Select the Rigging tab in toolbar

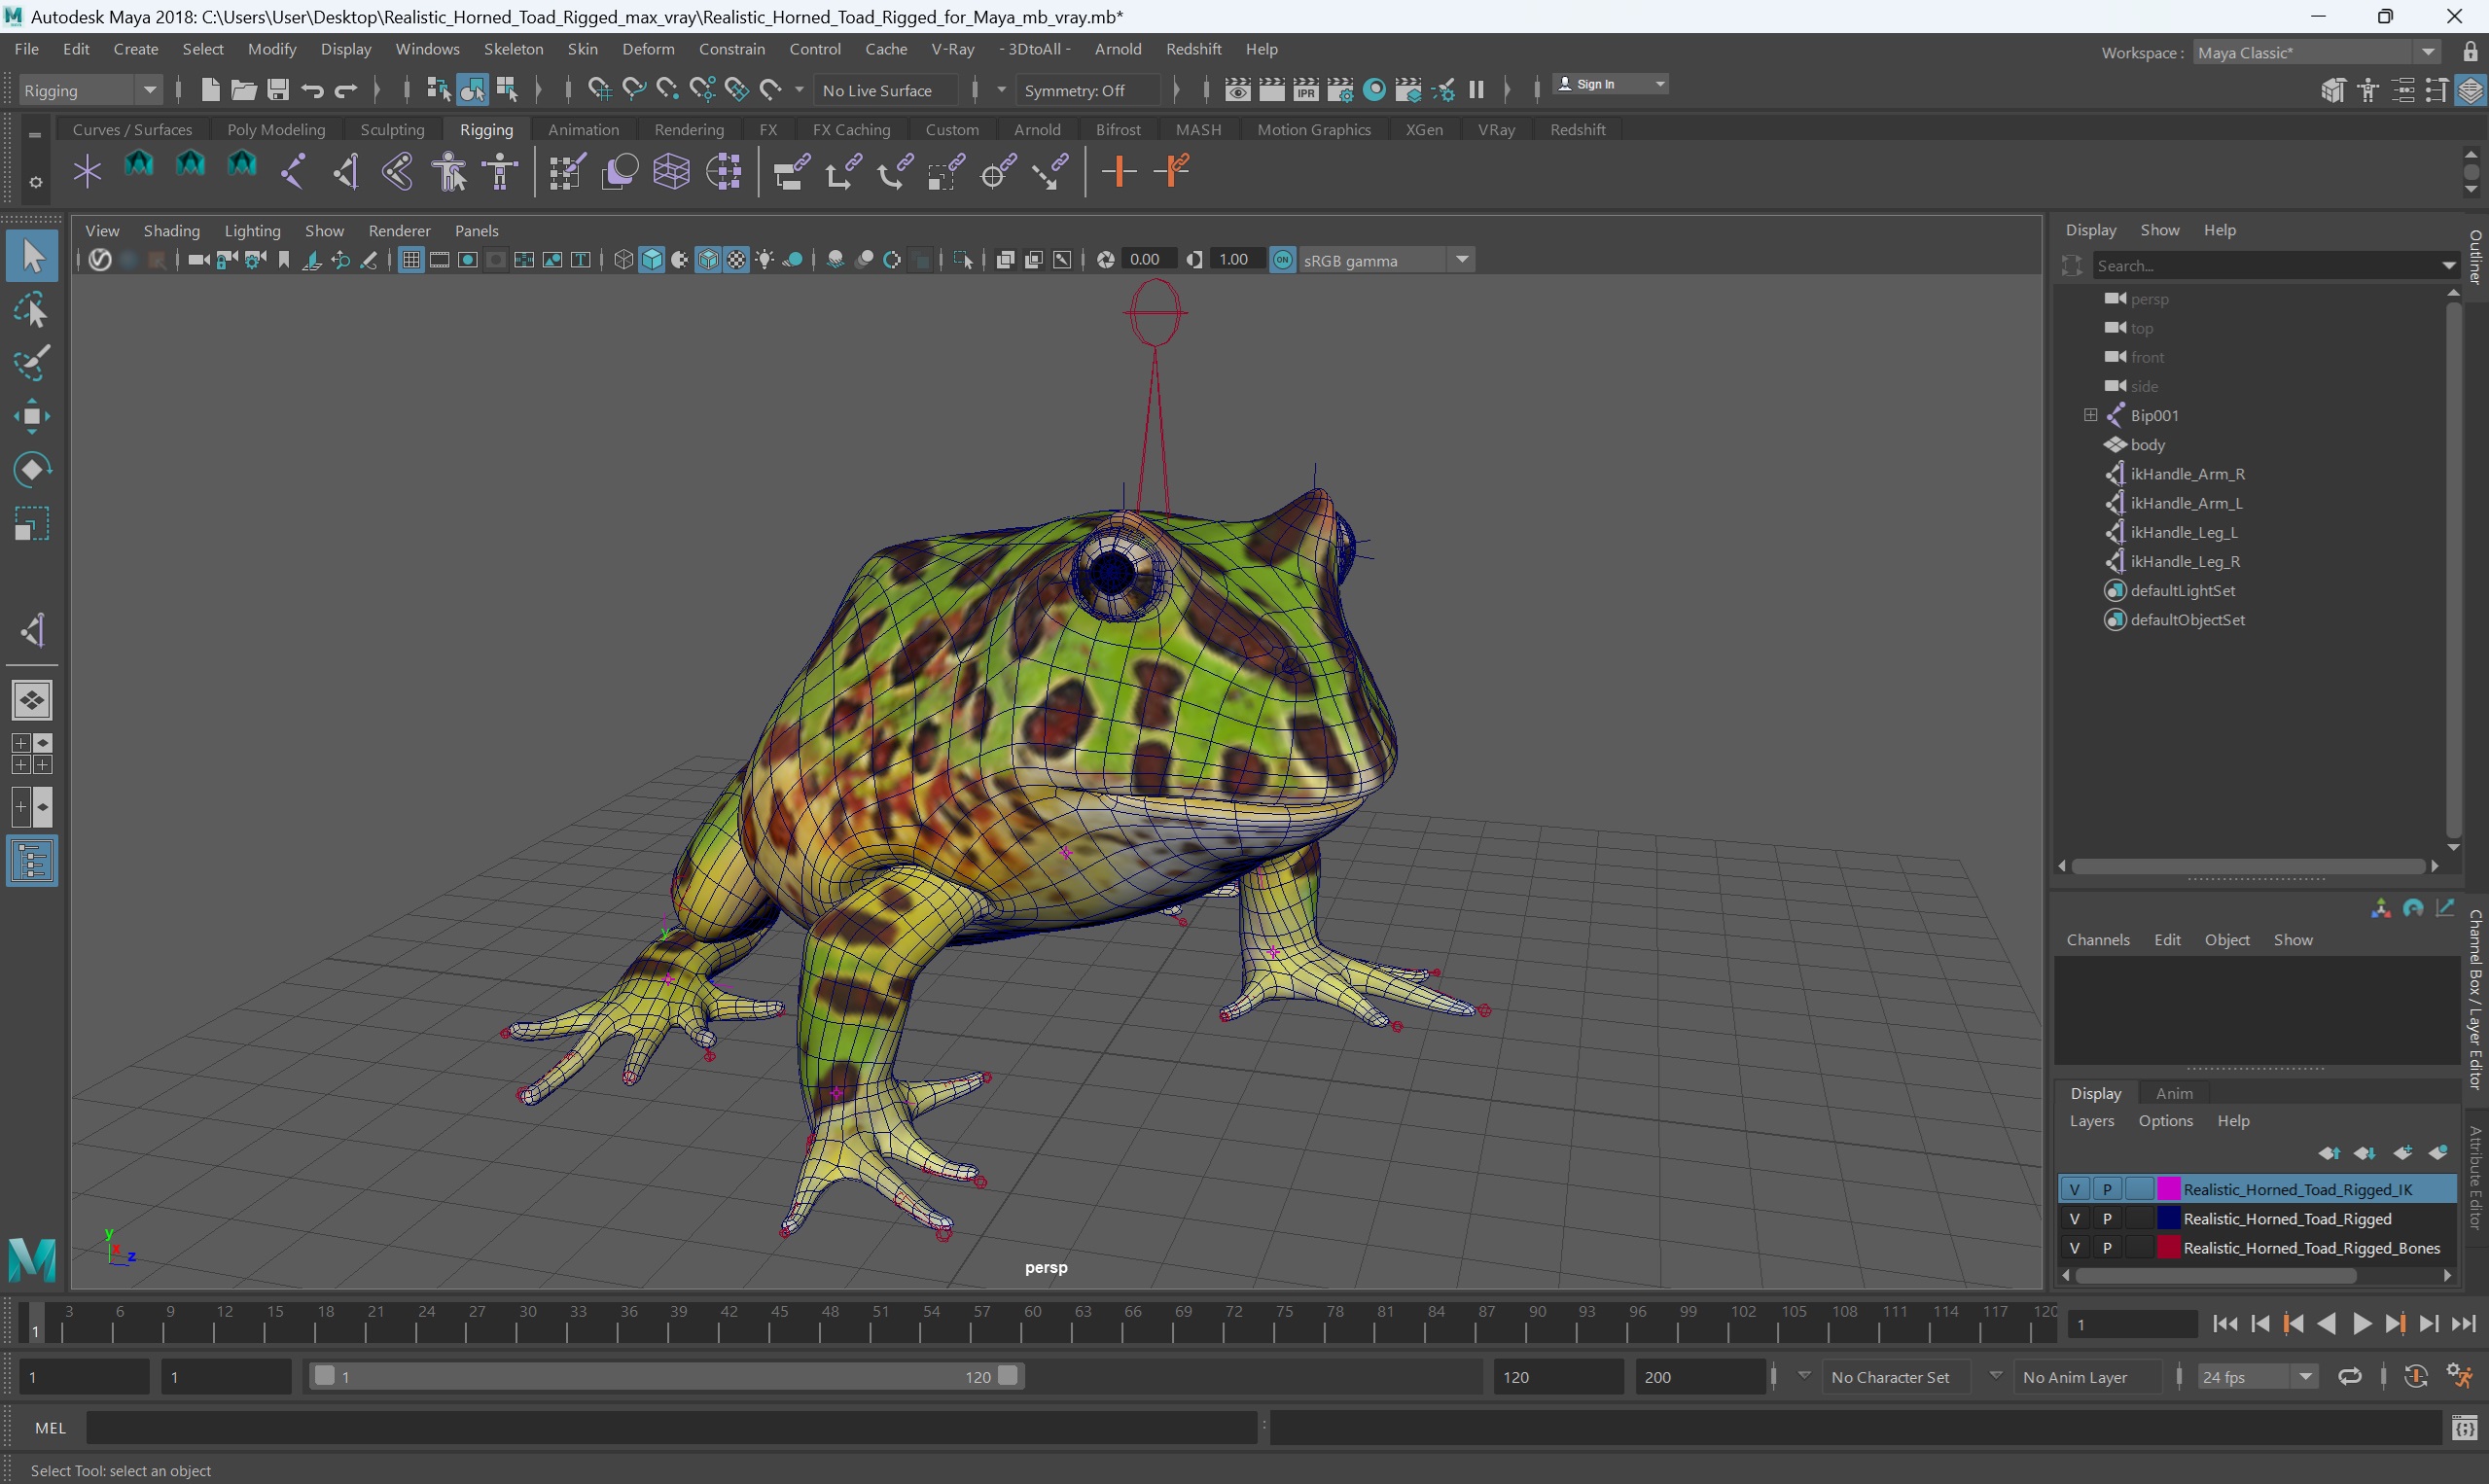point(485,129)
